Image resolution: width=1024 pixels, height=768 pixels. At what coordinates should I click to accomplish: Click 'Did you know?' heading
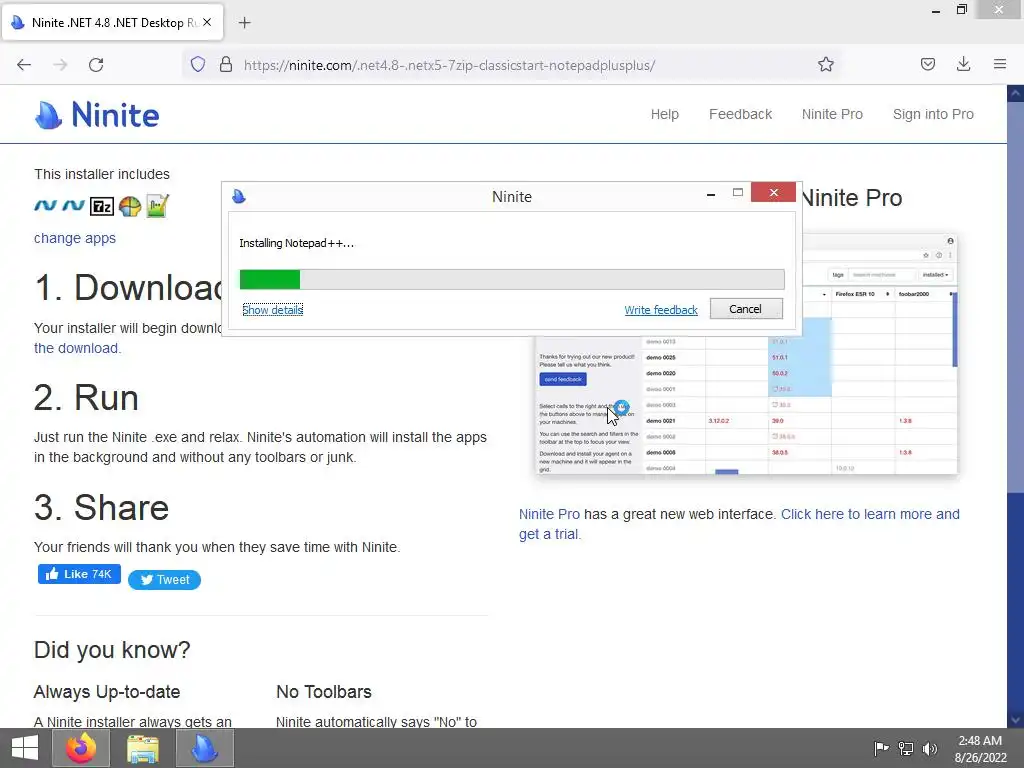pyautogui.click(x=112, y=650)
